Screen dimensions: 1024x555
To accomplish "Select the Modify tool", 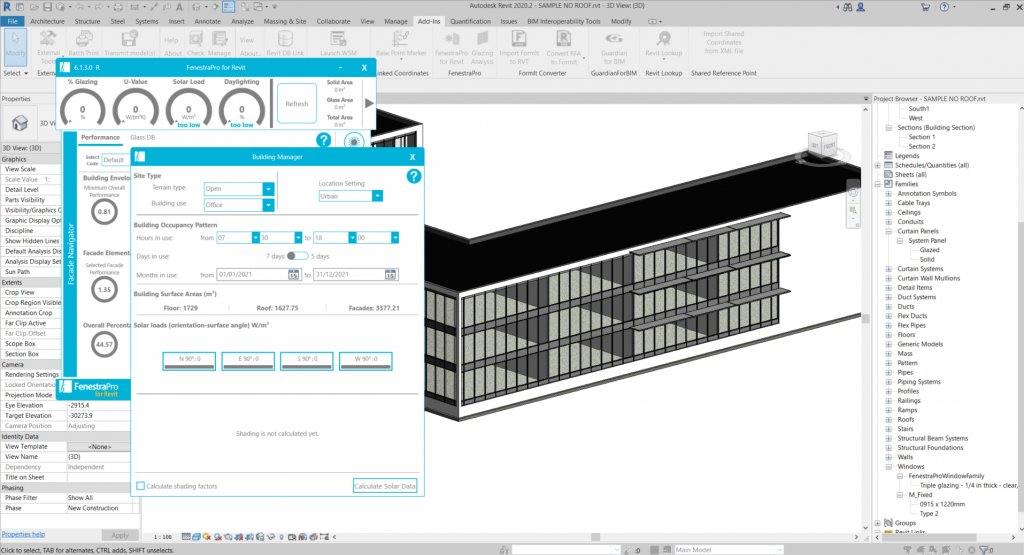I will coord(16,46).
